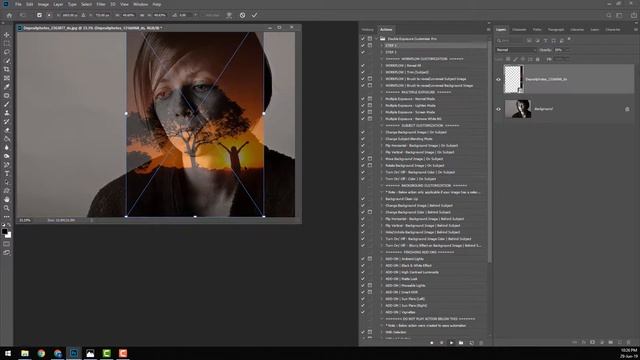Toggle checkmark for WORKFLOW Reveal All action

click(363, 65)
